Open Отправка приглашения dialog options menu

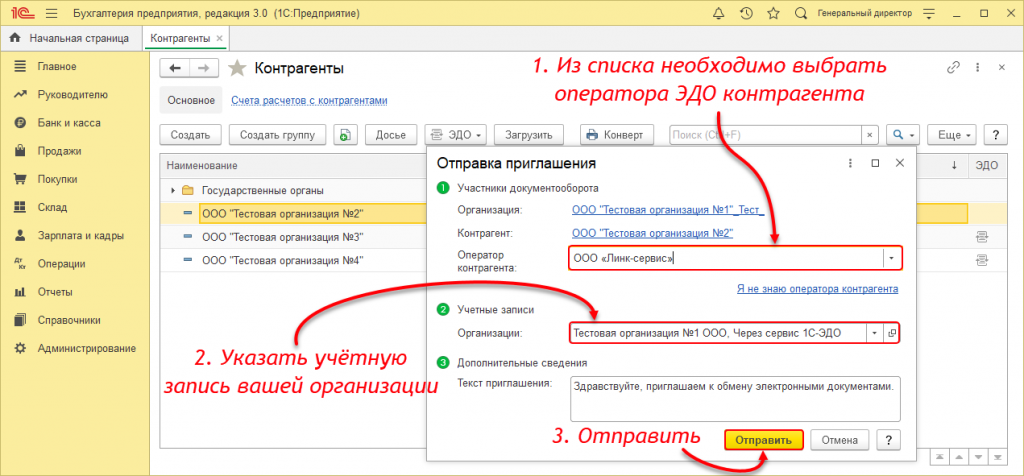850,163
